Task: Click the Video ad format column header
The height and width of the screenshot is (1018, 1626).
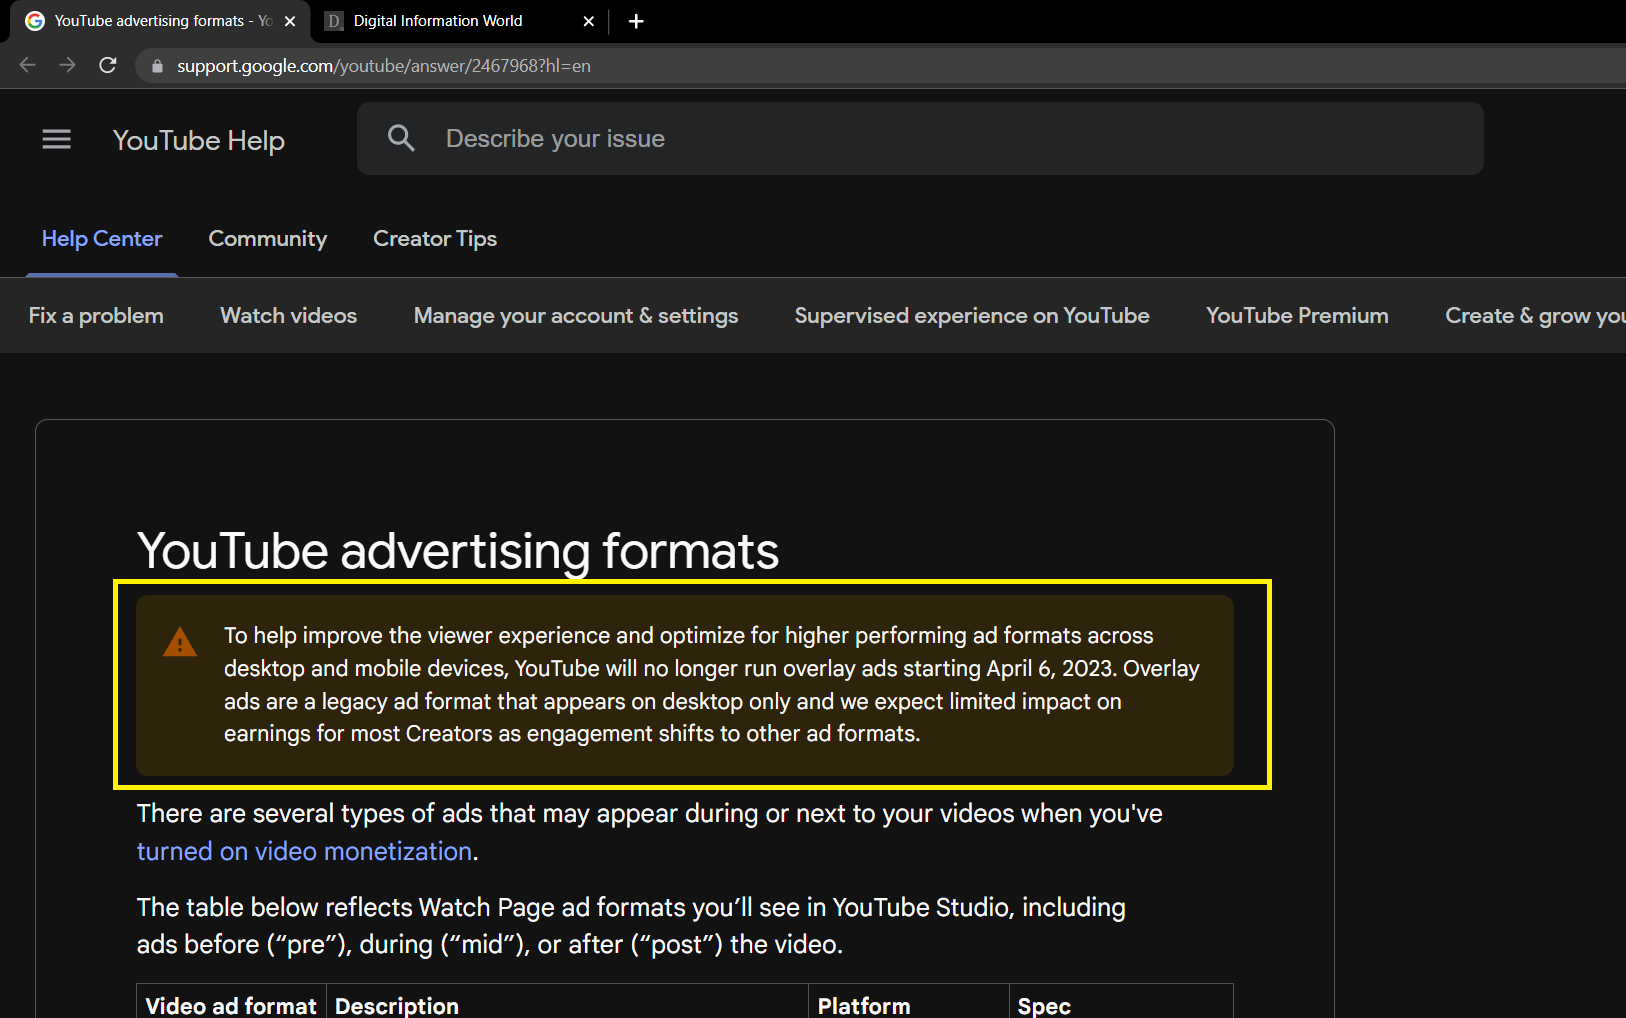Action: click(x=231, y=1005)
